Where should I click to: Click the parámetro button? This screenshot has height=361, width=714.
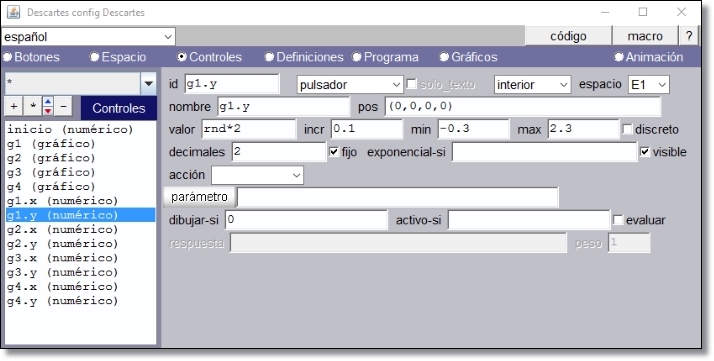tap(199, 197)
